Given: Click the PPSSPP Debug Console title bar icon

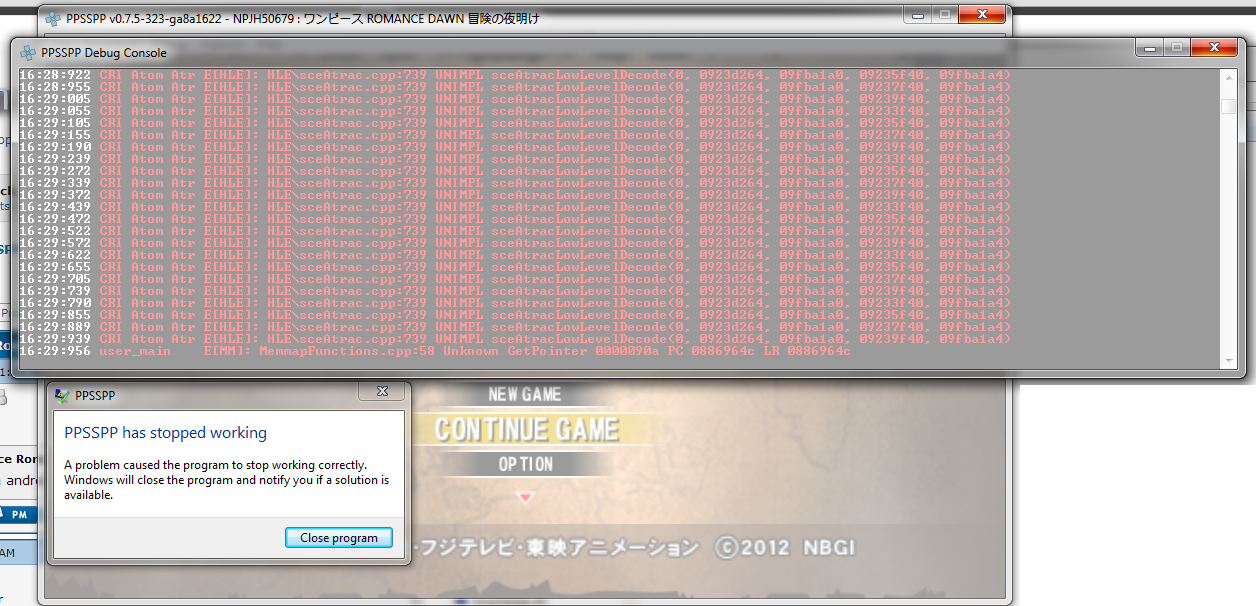Looking at the screenshot, I should pyautogui.click(x=27, y=52).
